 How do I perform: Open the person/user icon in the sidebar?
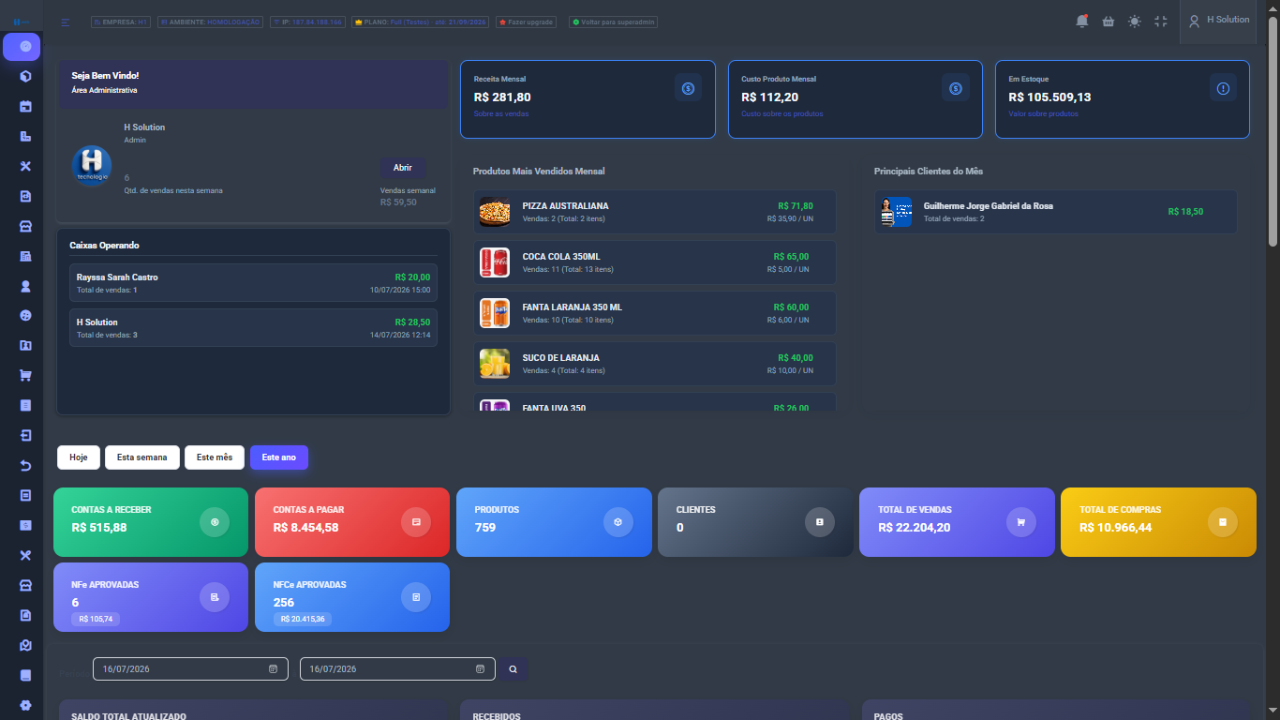[x=25, y=286]
